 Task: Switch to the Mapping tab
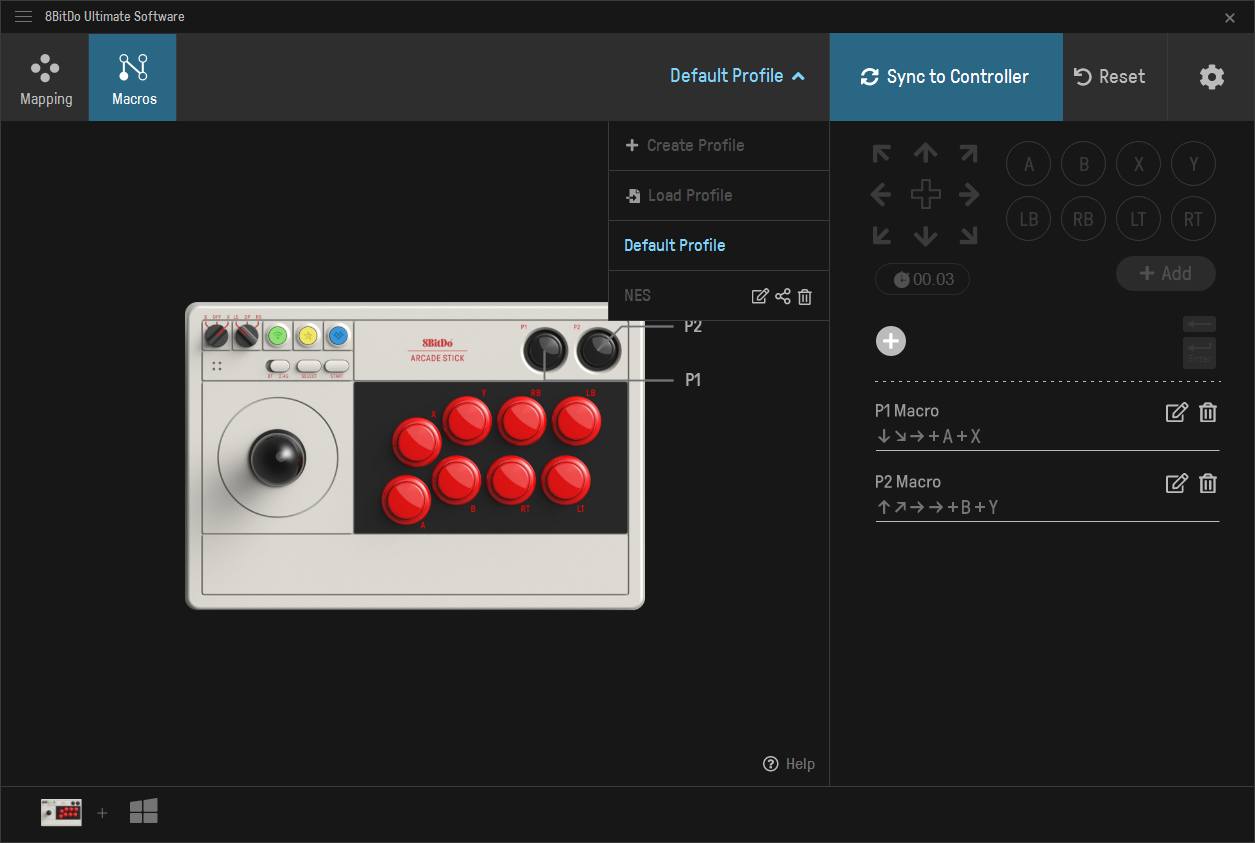pyautogui.click(x=45, y=78)
